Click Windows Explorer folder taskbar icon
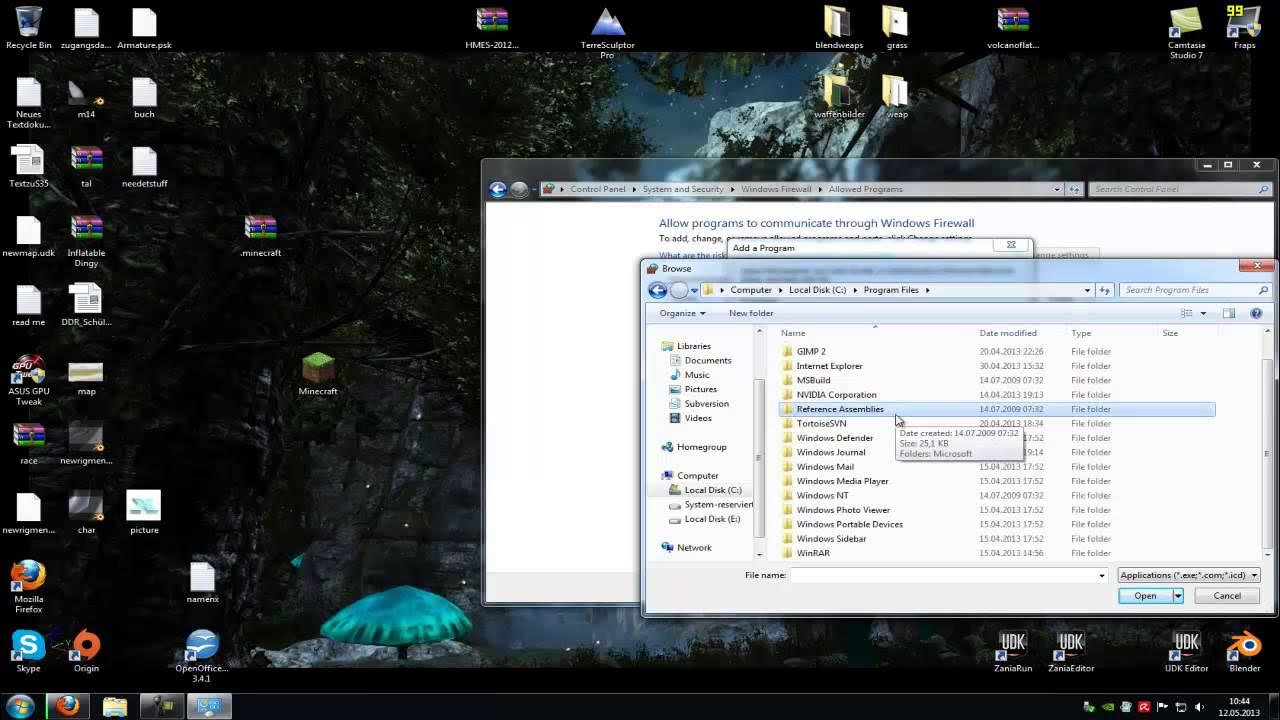The width and height of the screenshot is (1280, 720). (115, 706)
